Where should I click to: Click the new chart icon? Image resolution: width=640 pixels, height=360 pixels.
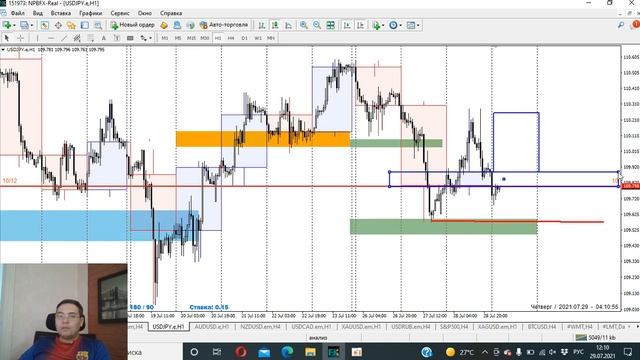coord(7,25)
